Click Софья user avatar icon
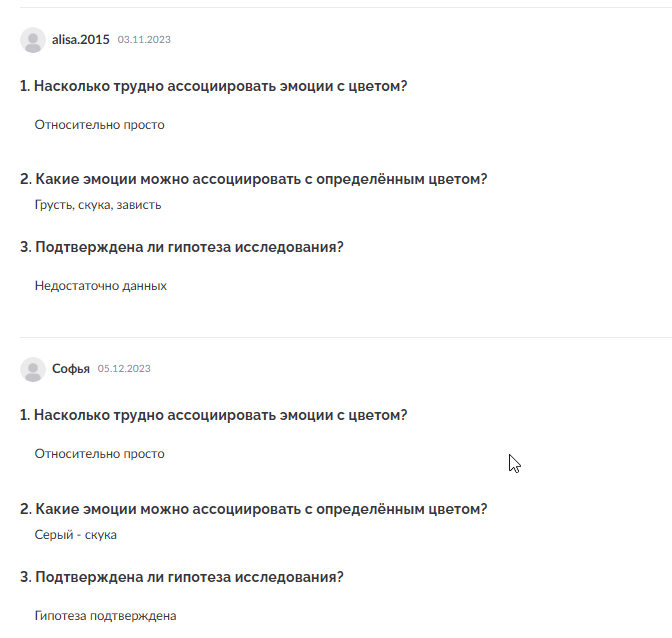The width and height of the screenshot is (672, 638). 33,369
